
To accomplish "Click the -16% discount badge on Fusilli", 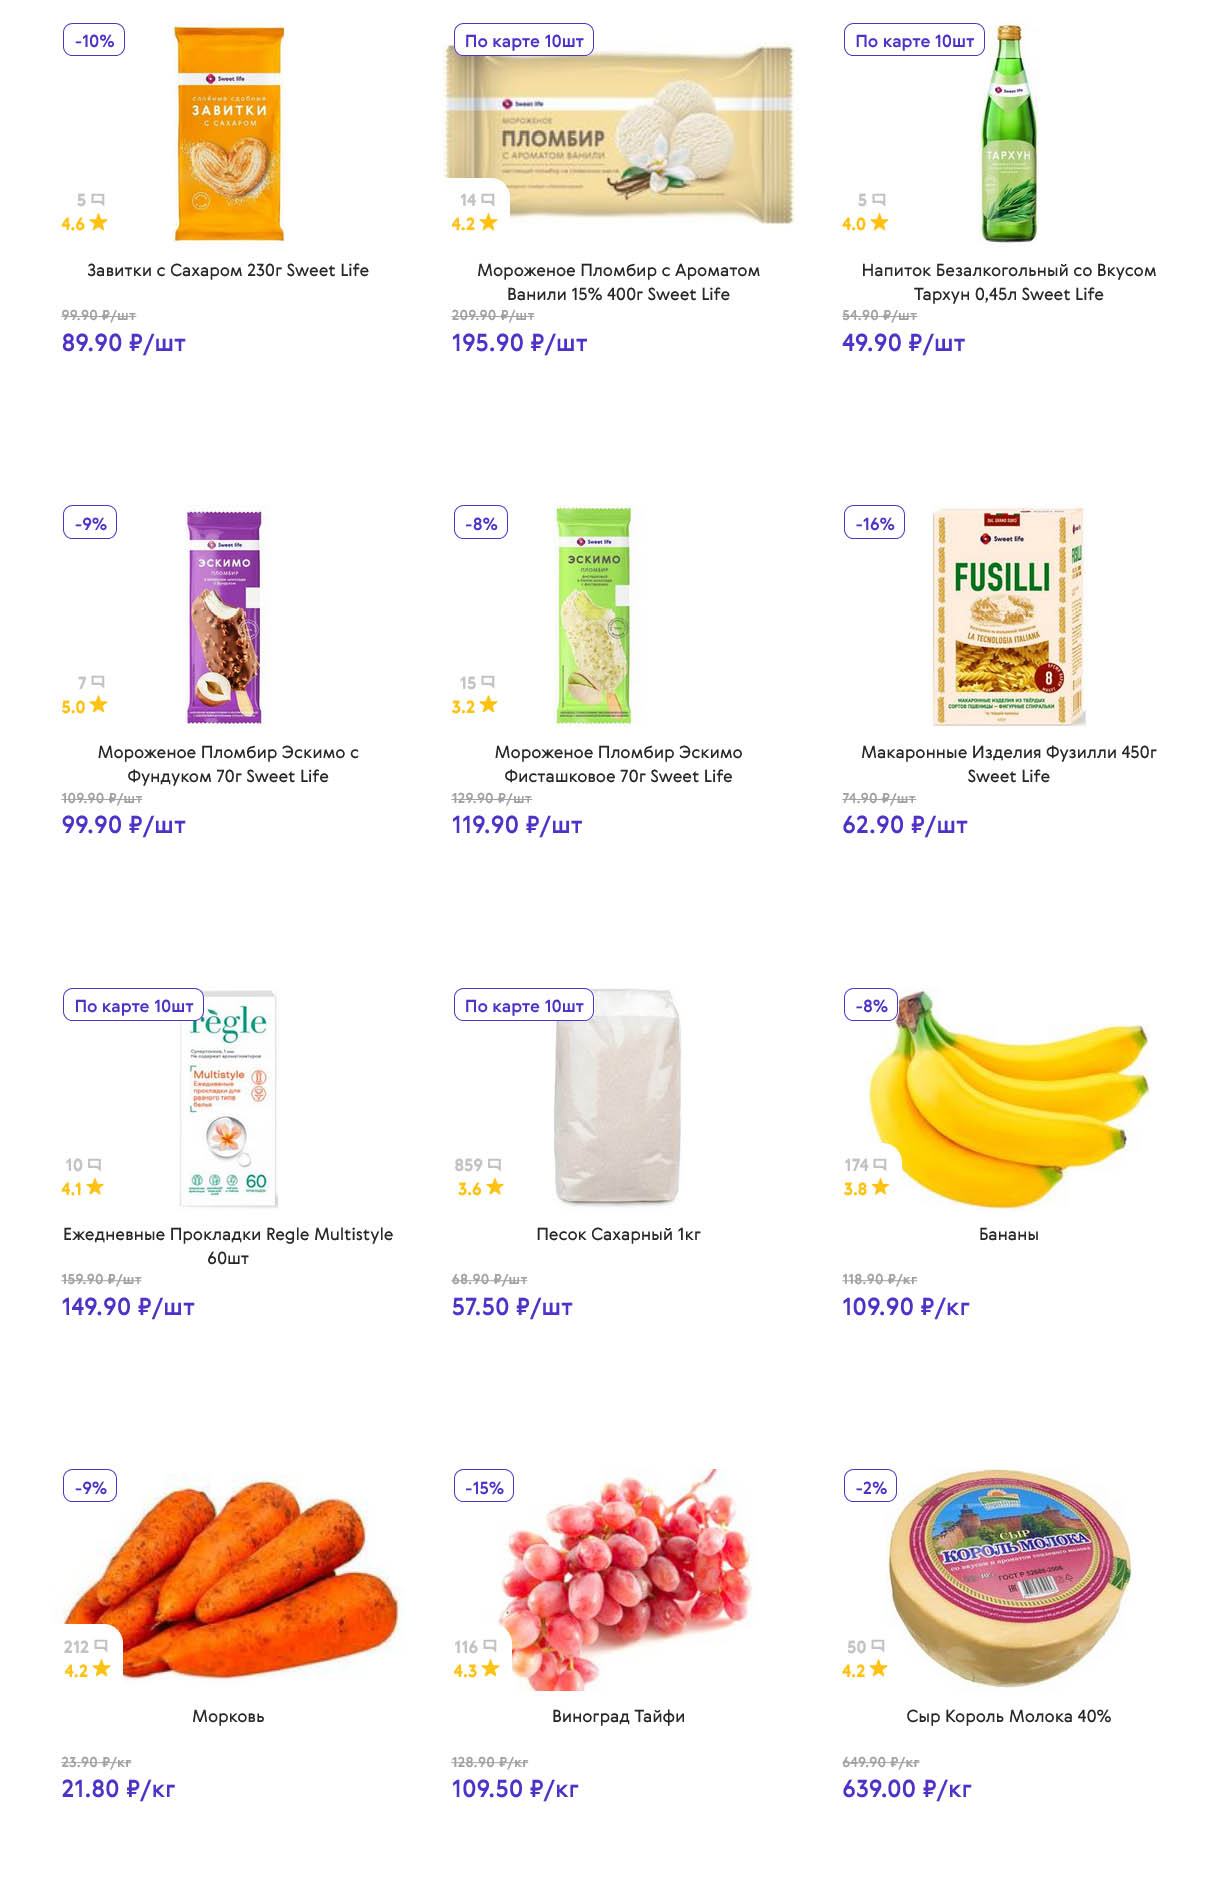I will click(x=874, y=523).
